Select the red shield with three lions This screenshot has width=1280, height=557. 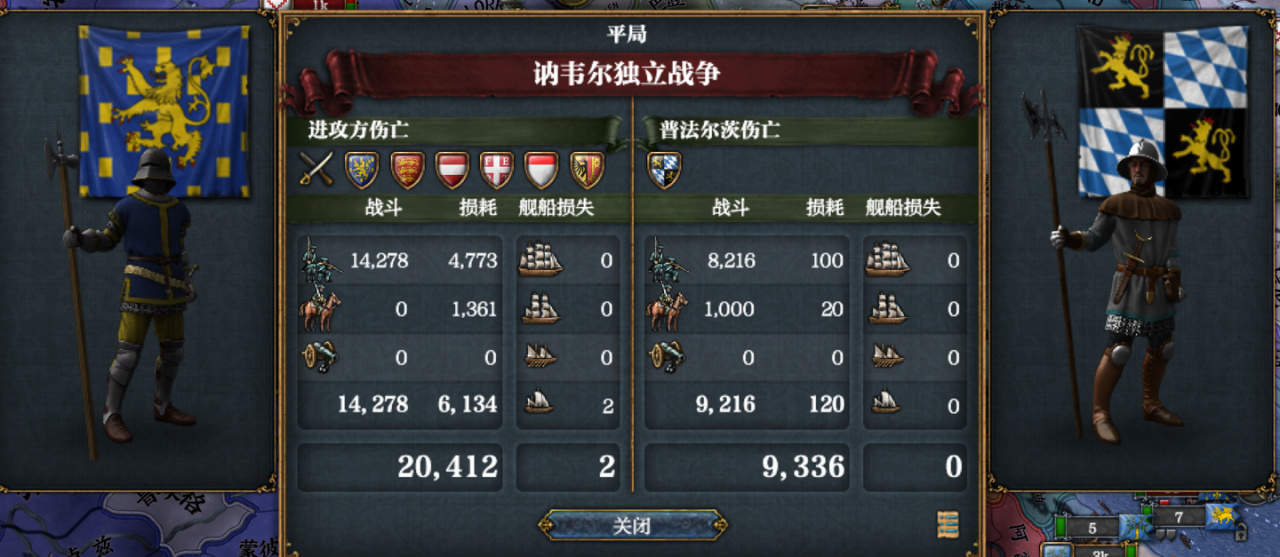click(x=407, y=170)
